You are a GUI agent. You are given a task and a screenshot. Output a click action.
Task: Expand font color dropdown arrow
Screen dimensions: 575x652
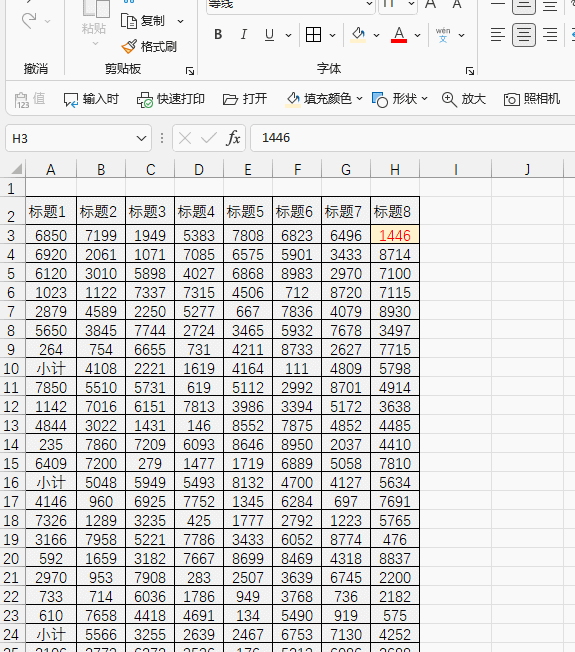pos(417,35)
